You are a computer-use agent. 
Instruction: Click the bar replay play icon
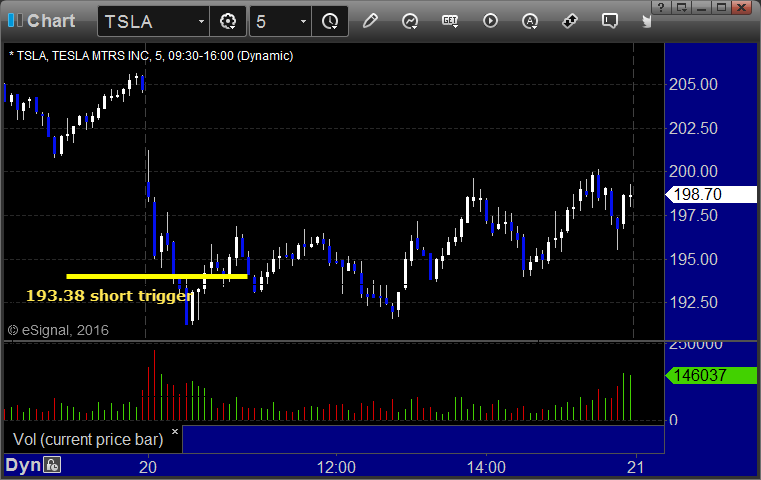point(490,21)
